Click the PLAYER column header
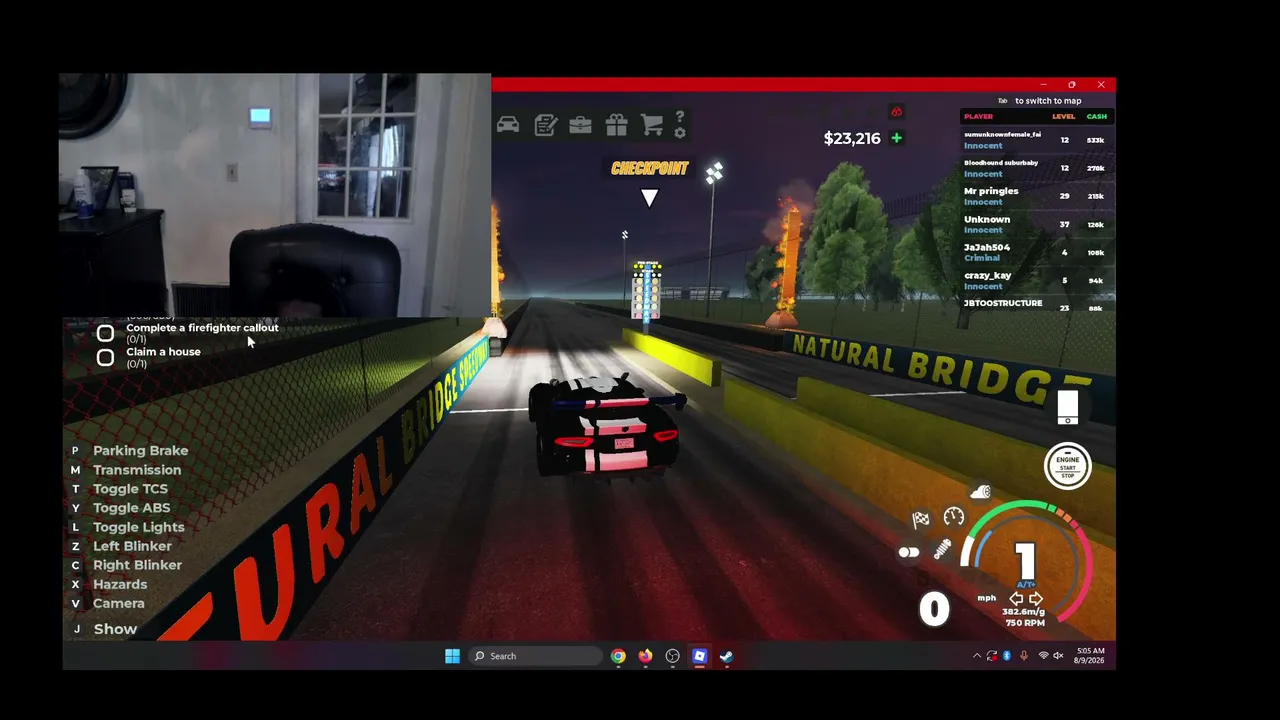 point(979,117)
